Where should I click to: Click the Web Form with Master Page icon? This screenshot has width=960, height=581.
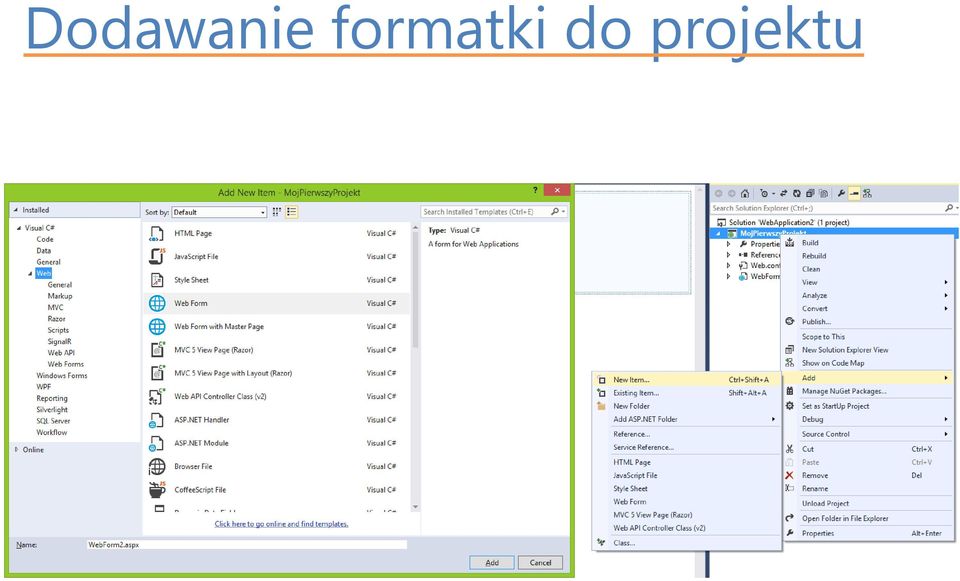[157, 326]
